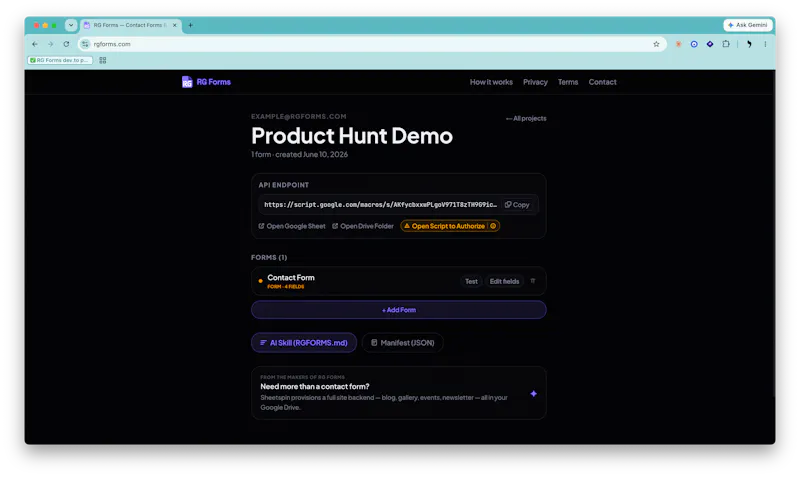This screenshot has width=800, height=477.
Task: Click Ask Gemini button
Action: pyautogui.click(x=747, y=25)
